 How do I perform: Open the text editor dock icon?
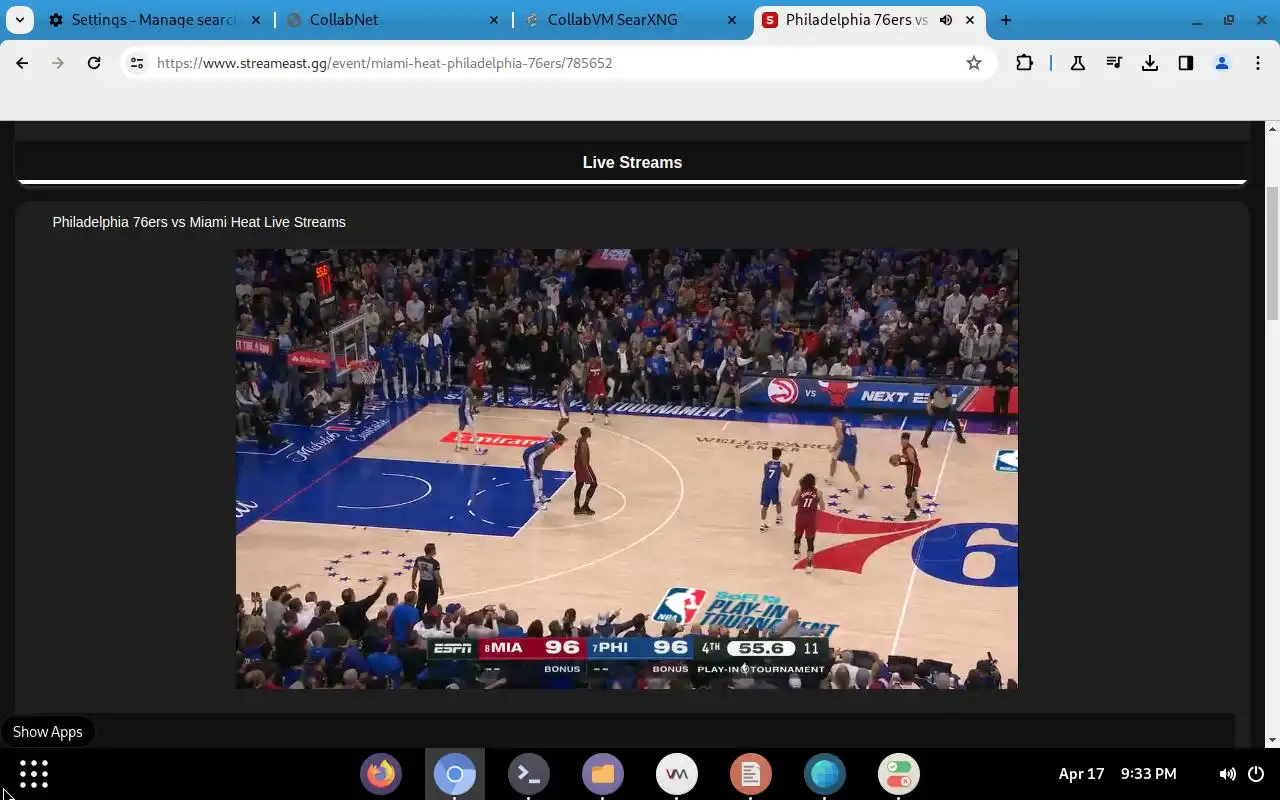[x=751, y=774]
